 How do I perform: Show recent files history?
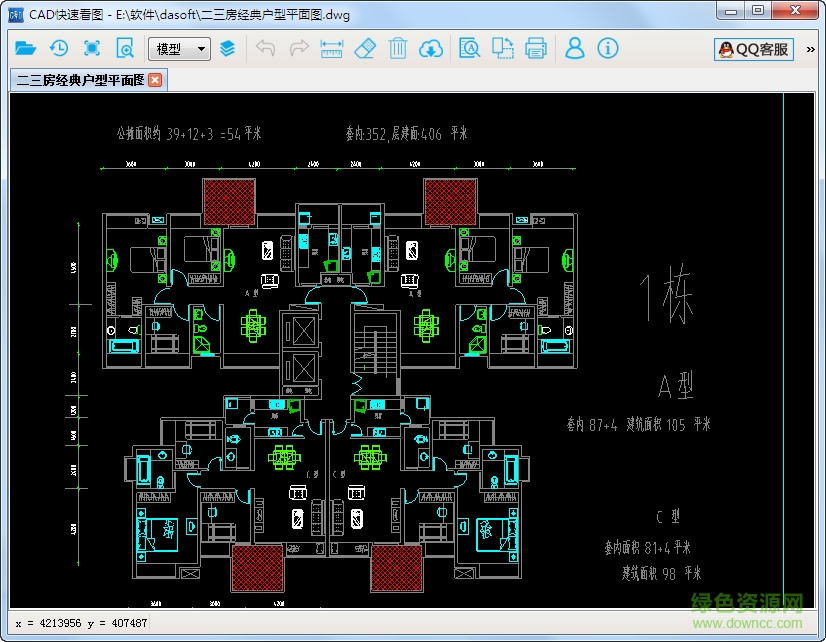pos(59,48)
